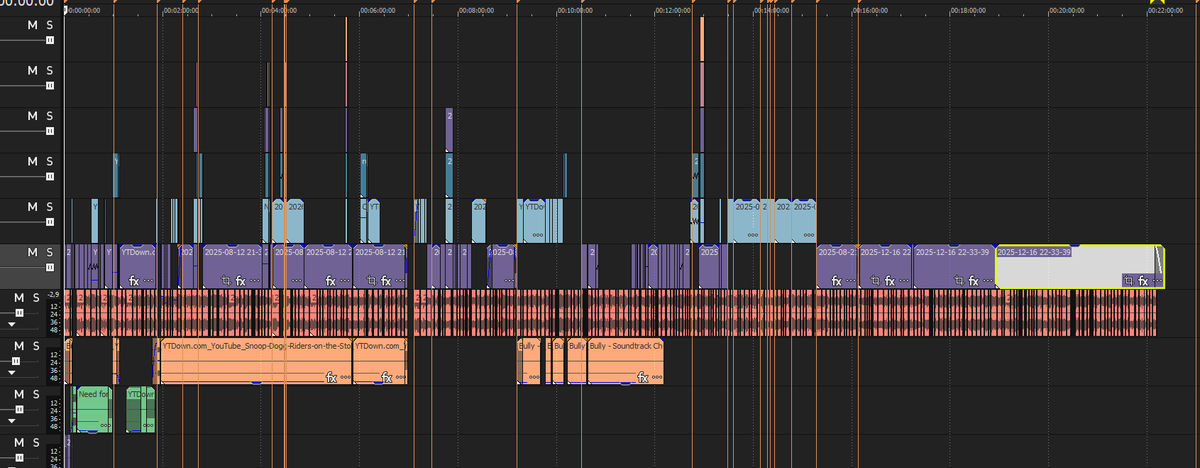
Task: Open Pan/Crop on the 2025-12-16 22 clip
Action: [874, 281]
